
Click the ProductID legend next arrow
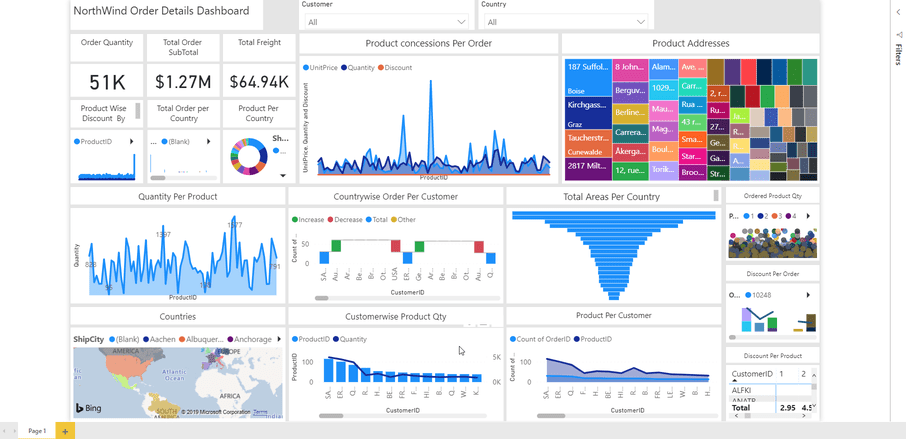click(132, 142)
